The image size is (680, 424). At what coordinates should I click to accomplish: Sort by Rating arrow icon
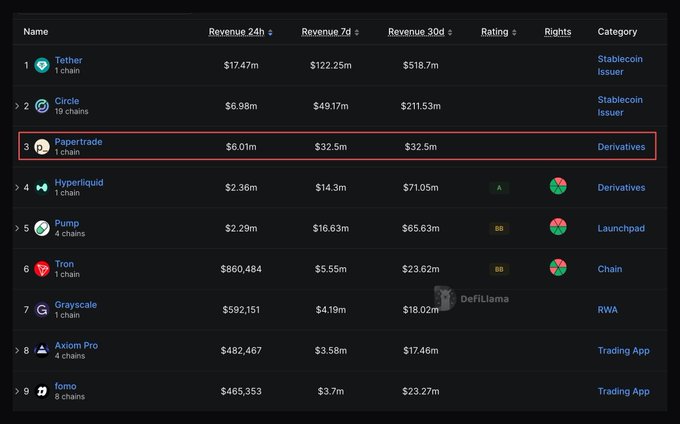(x=514, y=33)
